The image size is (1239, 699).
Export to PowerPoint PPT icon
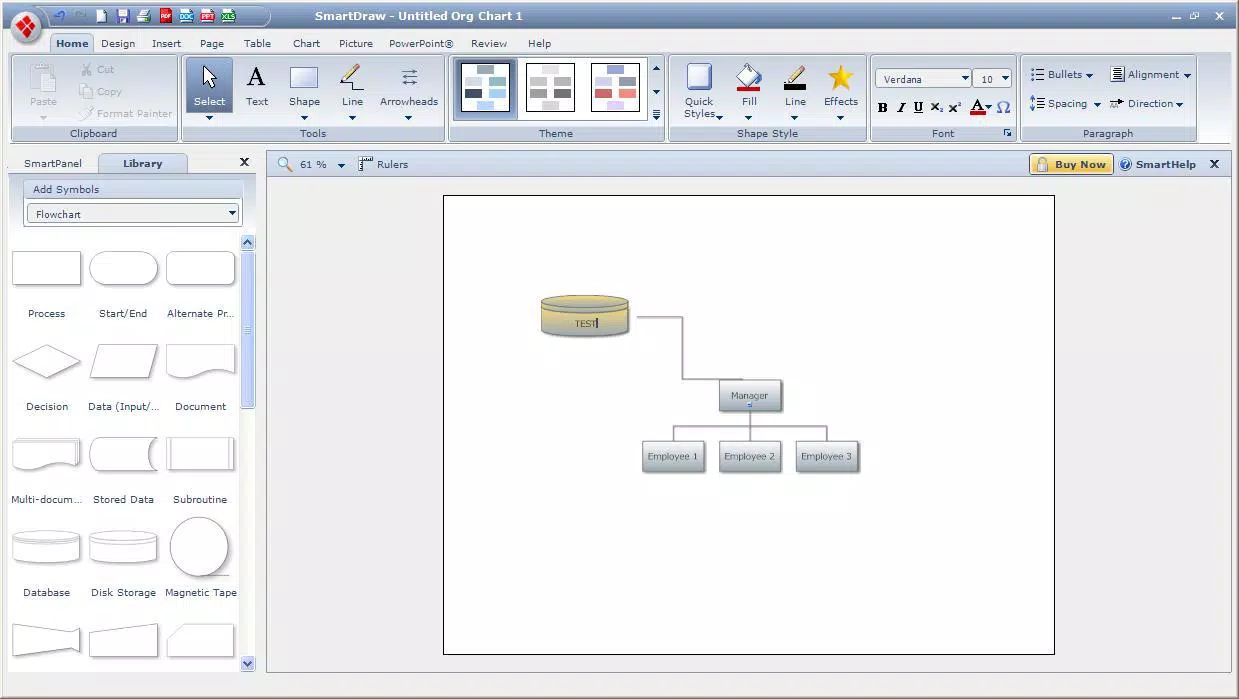tap(207, 16)
